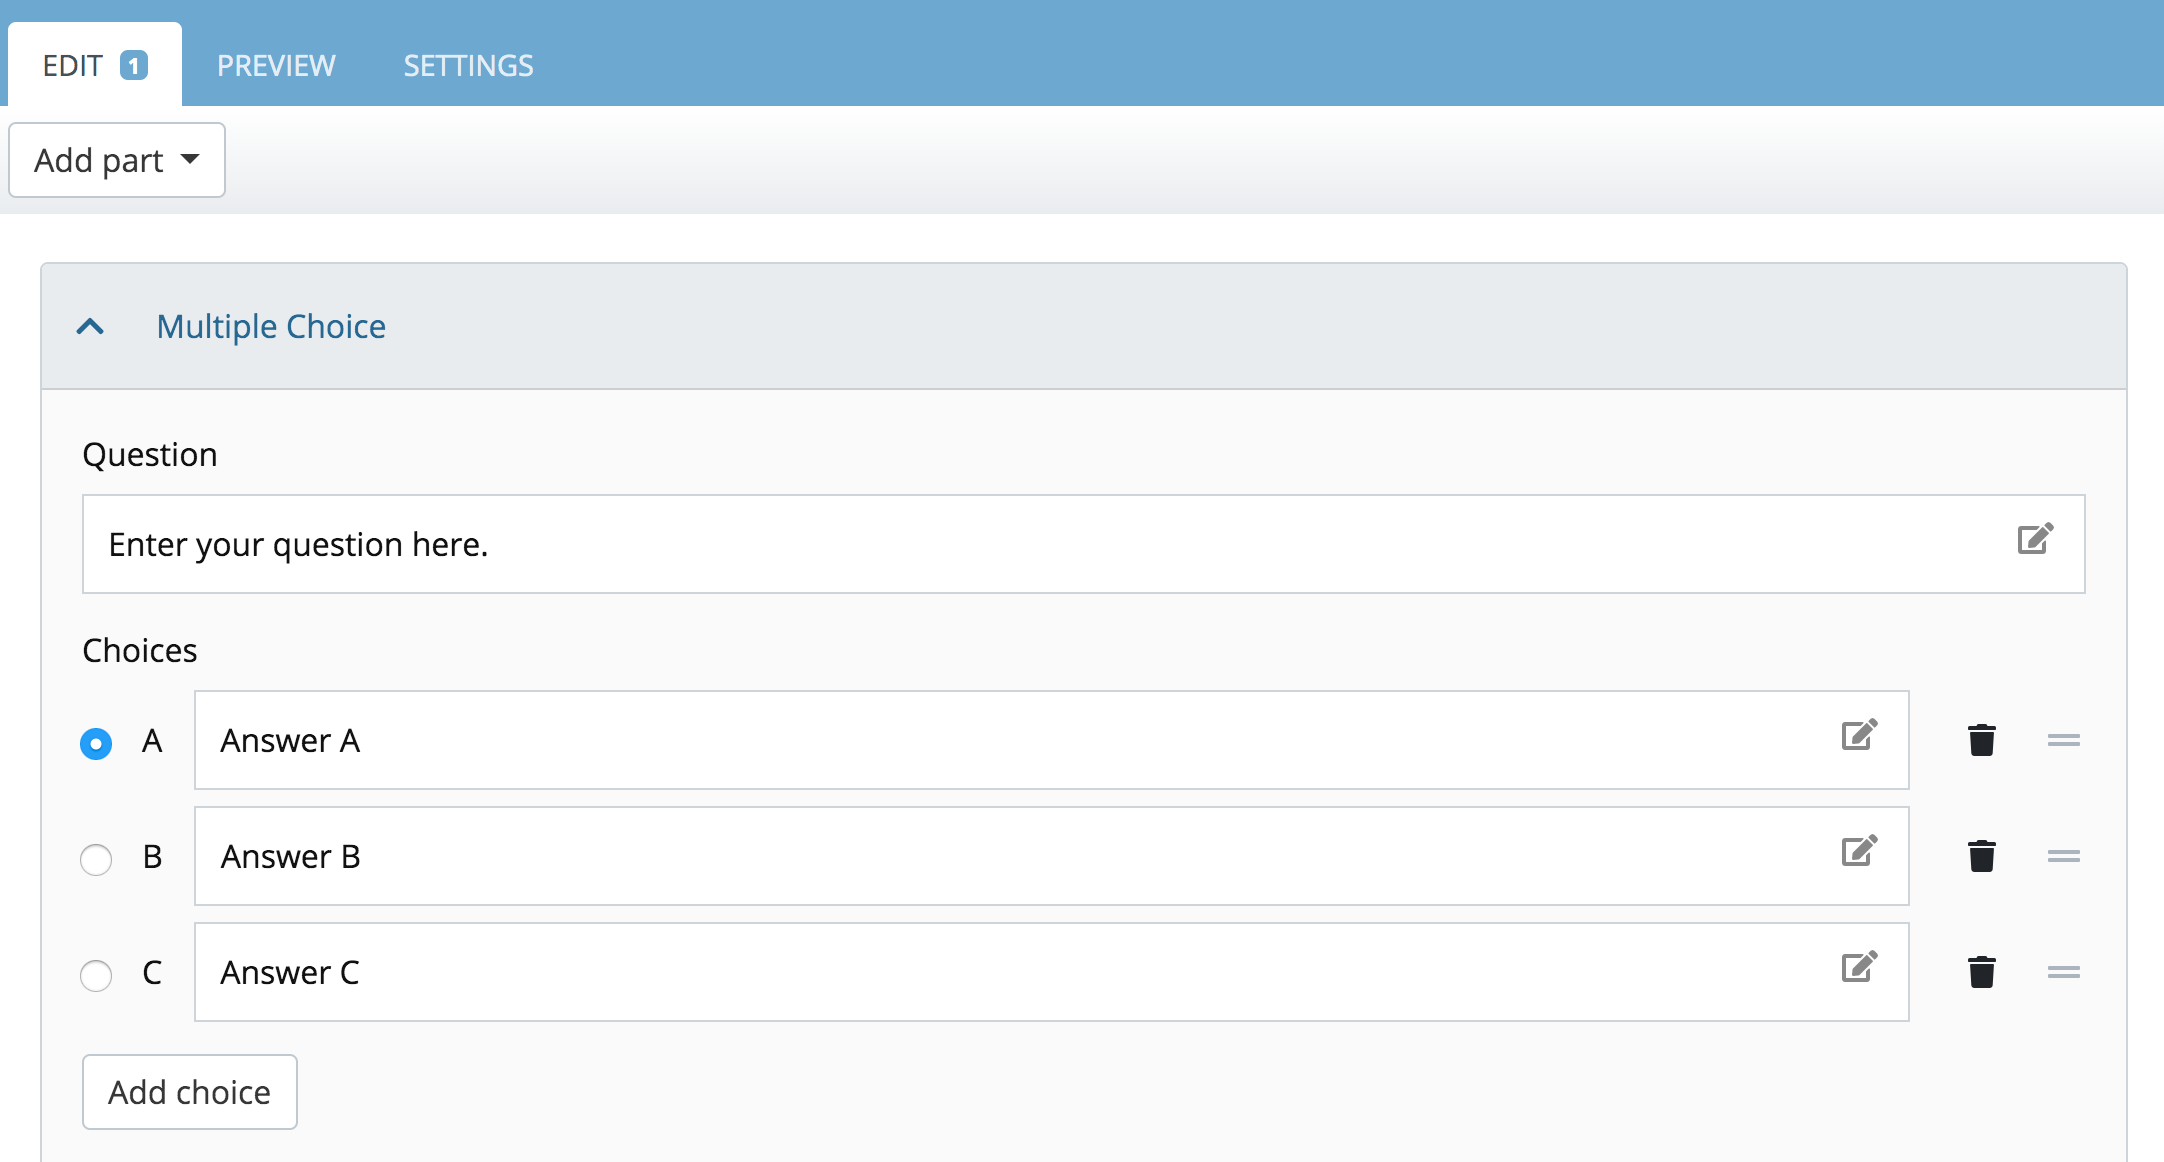Click the letter C choice label

pos(152,973)
